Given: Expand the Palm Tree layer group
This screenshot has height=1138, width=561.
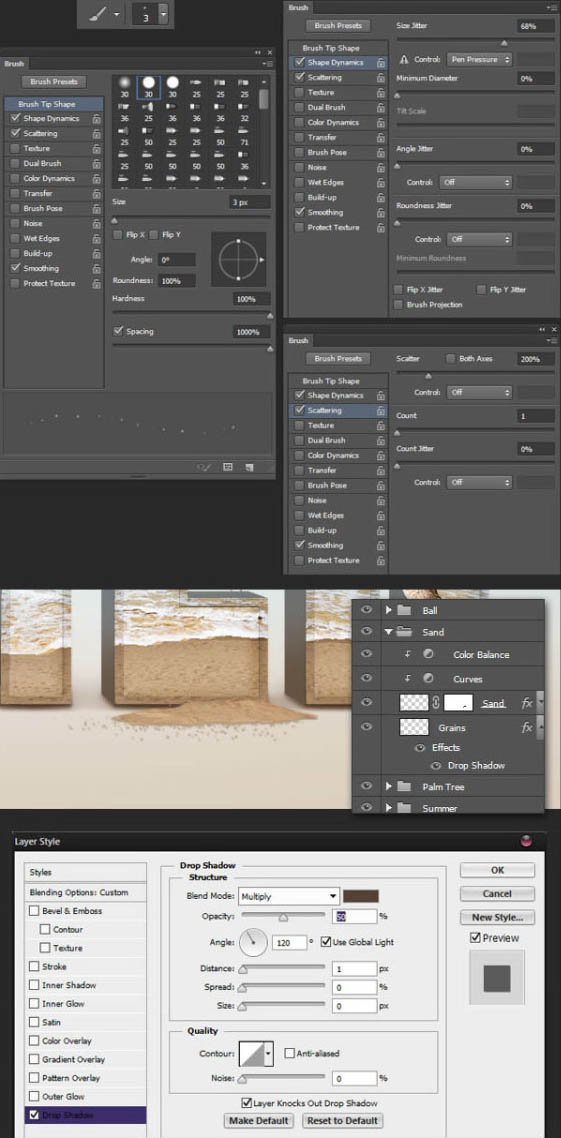Looking at the screenshot, I should 389,787.
